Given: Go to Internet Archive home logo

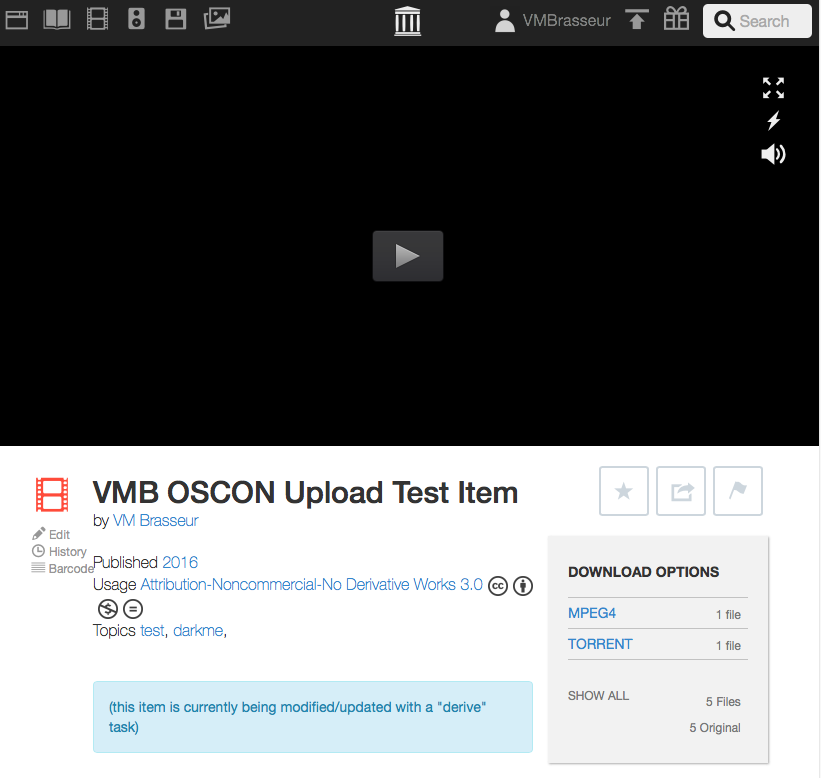Looking at the screenshot, I should (x=407, y=21).
